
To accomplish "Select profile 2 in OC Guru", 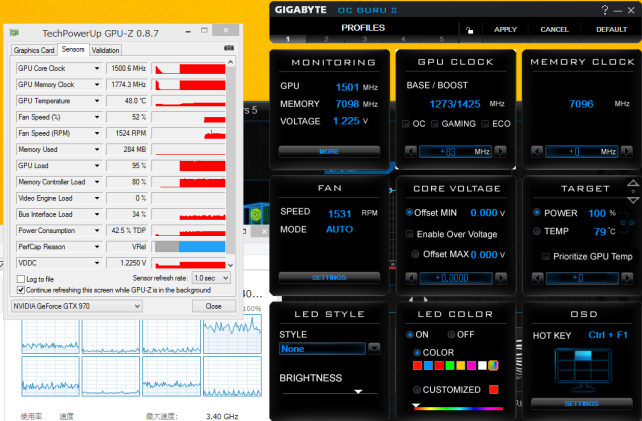I will click(326, 39).
